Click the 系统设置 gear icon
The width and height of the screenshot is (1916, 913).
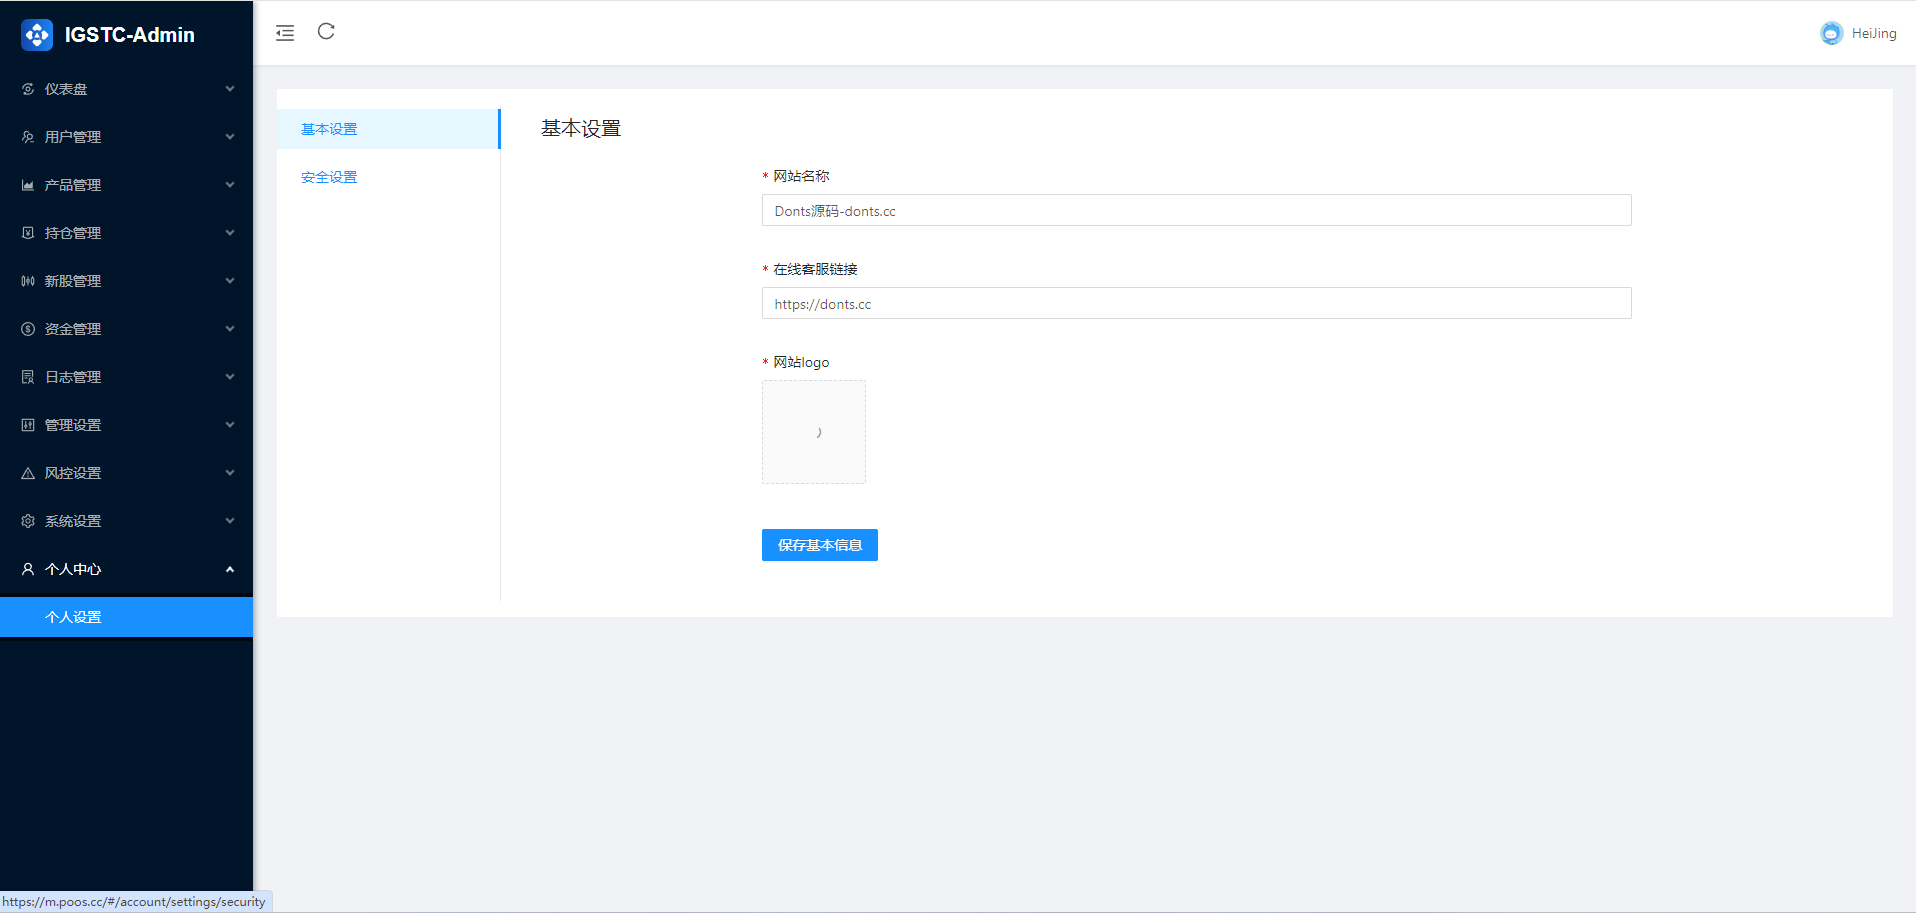pyautogui.click(x=28, y=521)
